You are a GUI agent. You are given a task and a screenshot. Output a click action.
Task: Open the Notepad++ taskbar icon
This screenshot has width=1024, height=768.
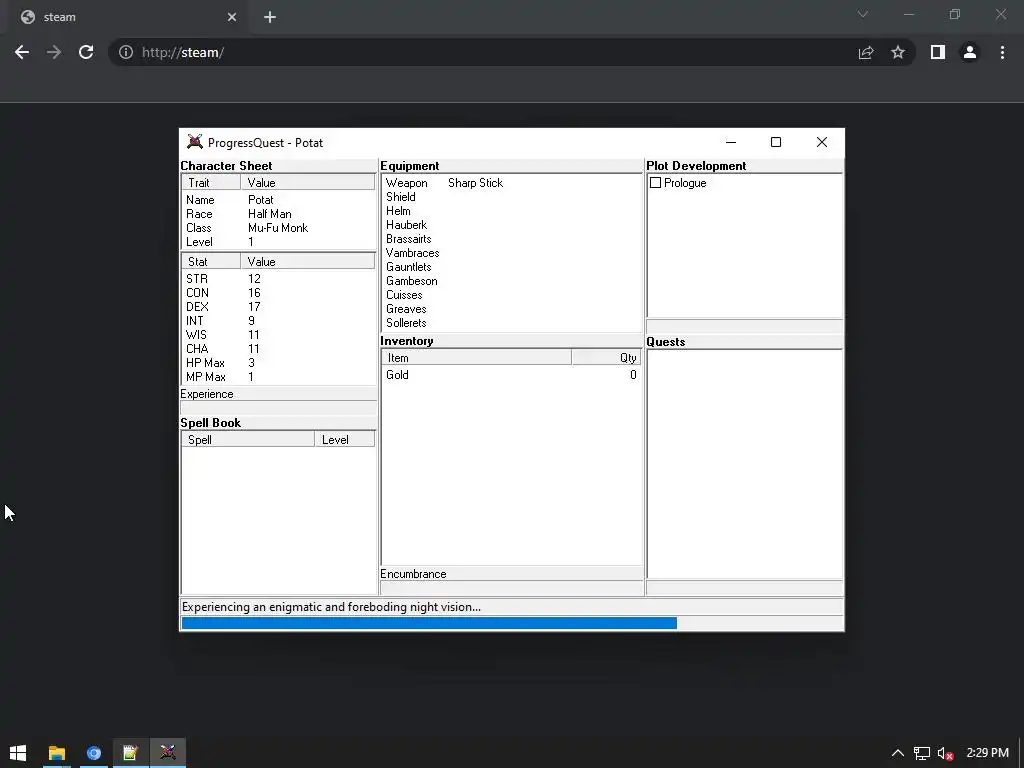click(130, 753)
